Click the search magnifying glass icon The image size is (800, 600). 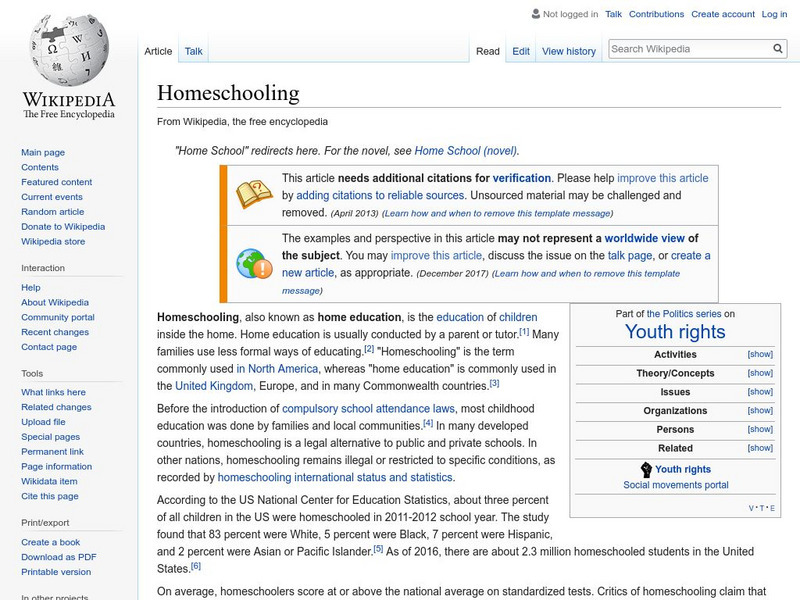click(x=779, y=48)
